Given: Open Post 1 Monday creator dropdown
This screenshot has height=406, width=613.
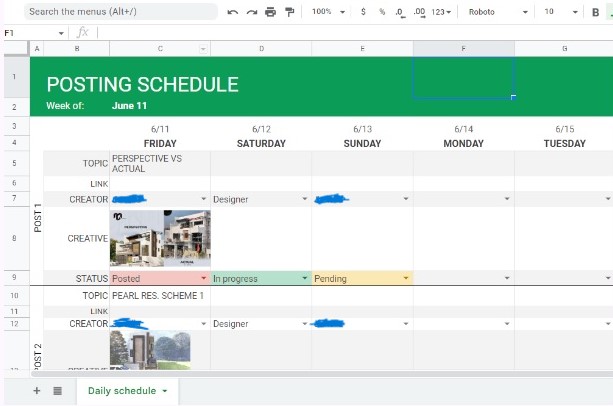Looking at the screenshot, I should 507,199.
